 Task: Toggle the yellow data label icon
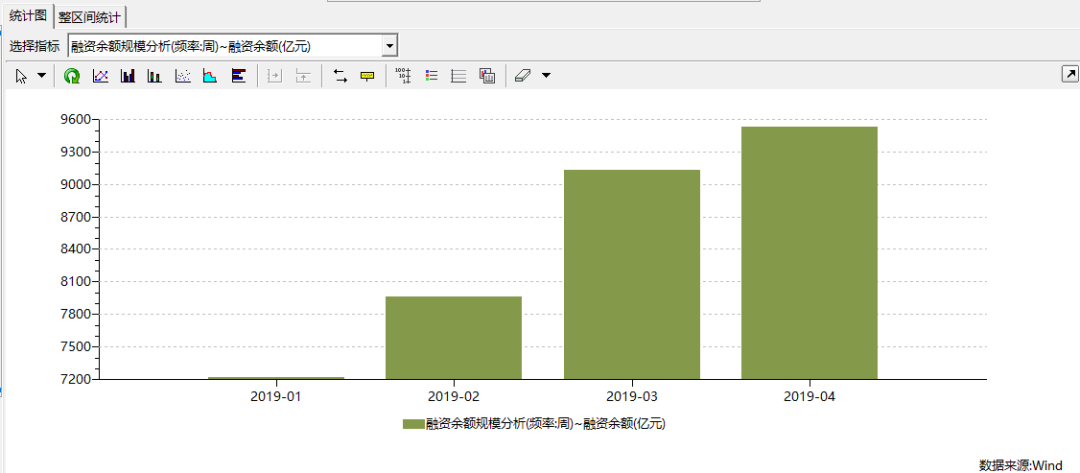point(367,76)
